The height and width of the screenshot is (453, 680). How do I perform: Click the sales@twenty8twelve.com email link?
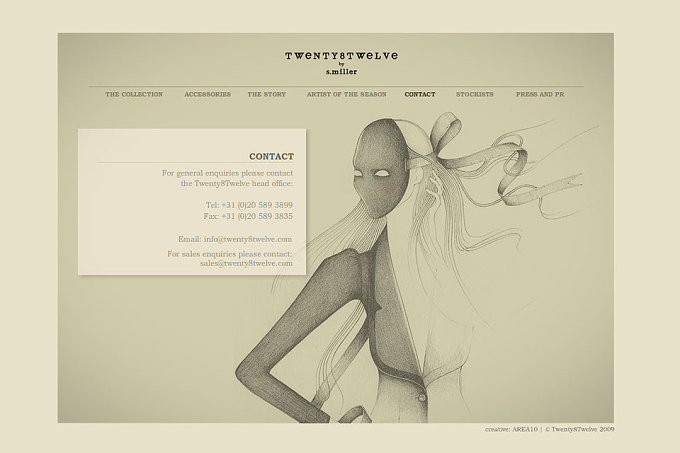coord(246,263)
